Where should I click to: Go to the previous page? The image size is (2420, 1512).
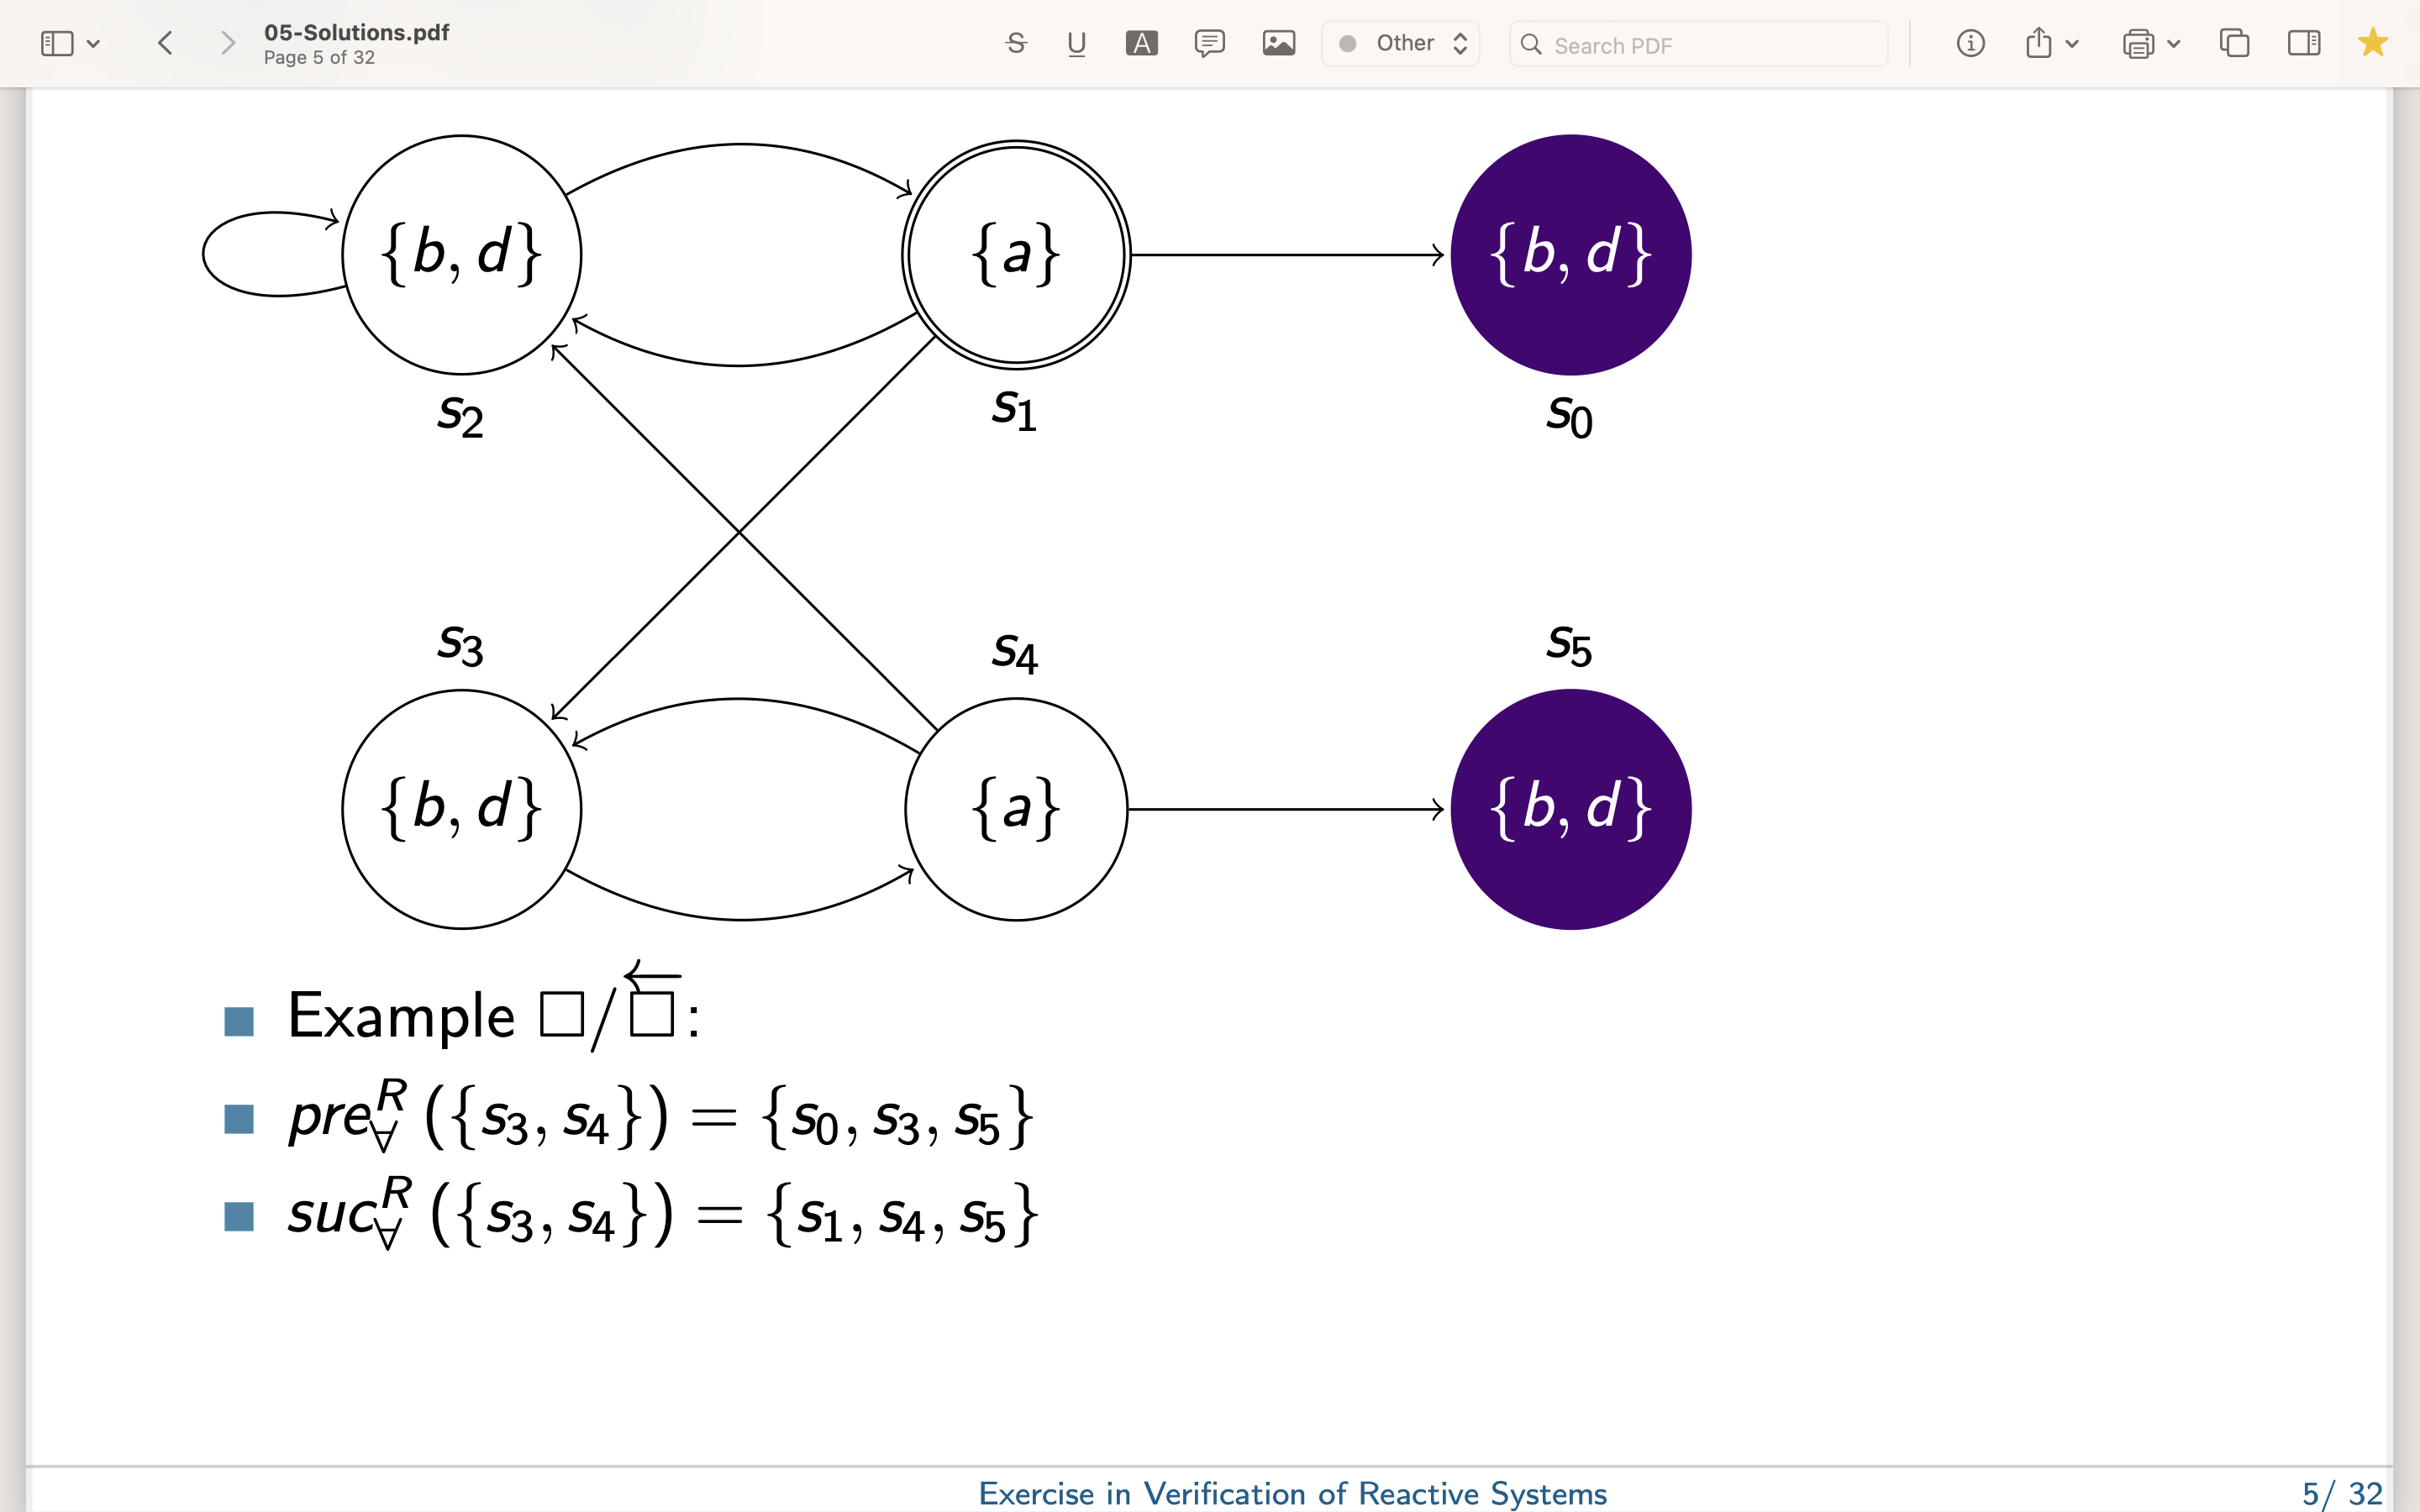pyautogui.click(x=166, y=43)
